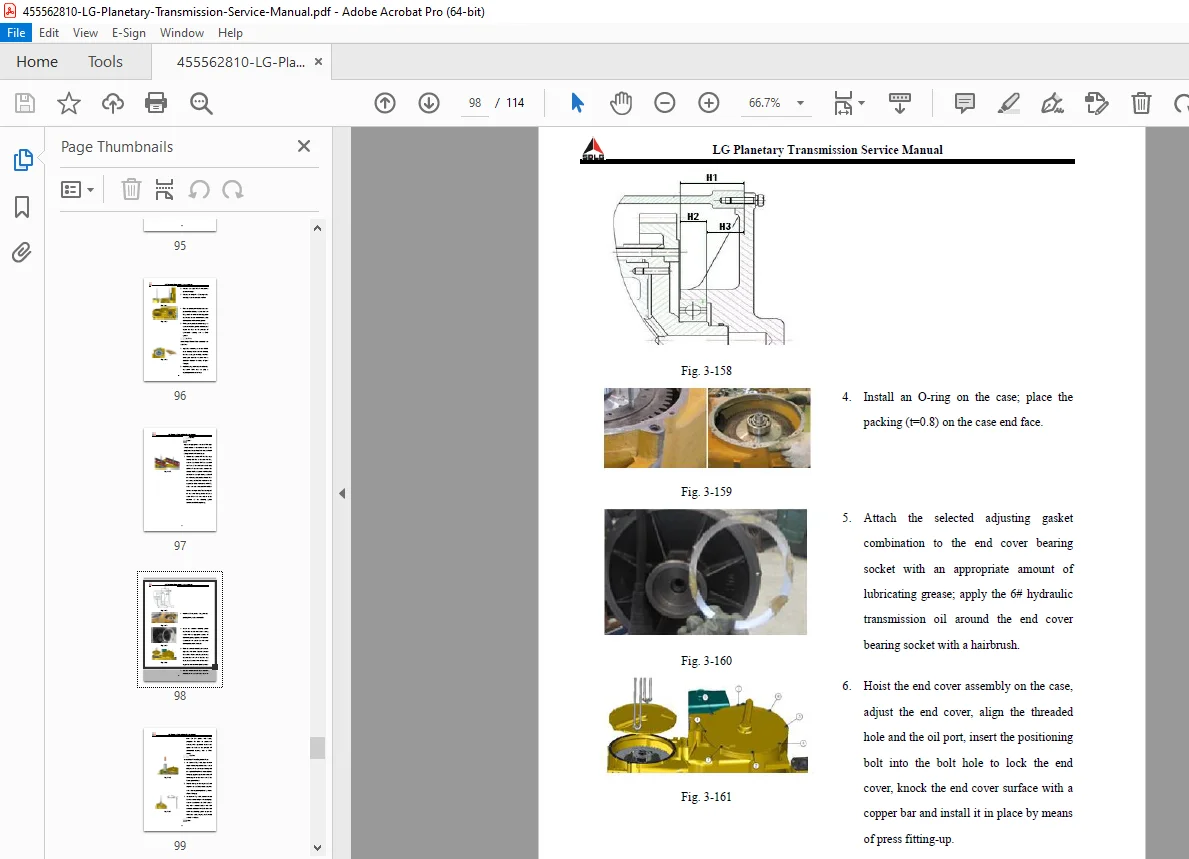Click the Save file icon
Screen dimensions: 1189x859
(25, 103)
